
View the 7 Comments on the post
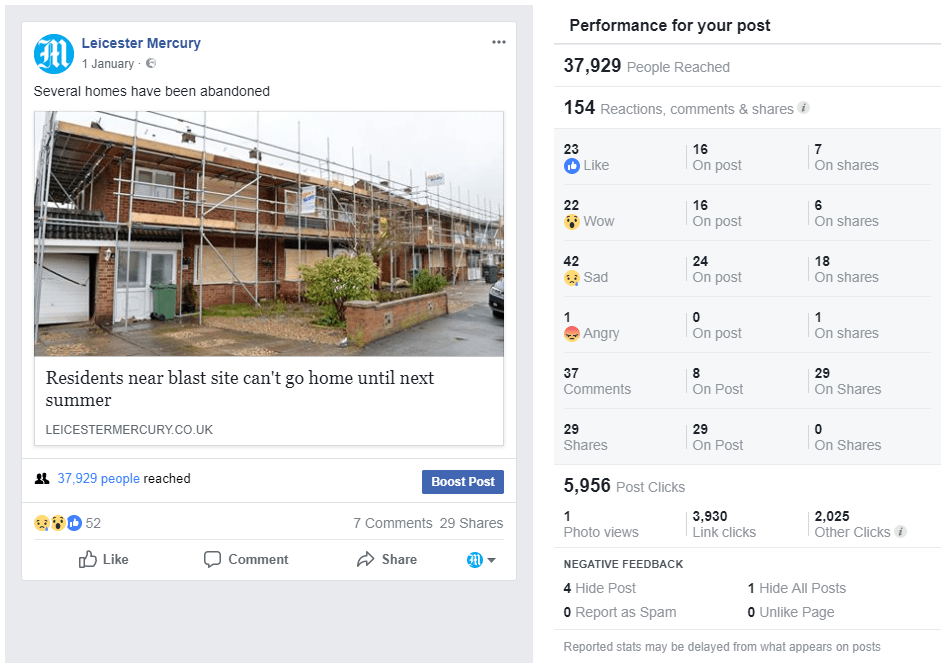click(392, 523)
